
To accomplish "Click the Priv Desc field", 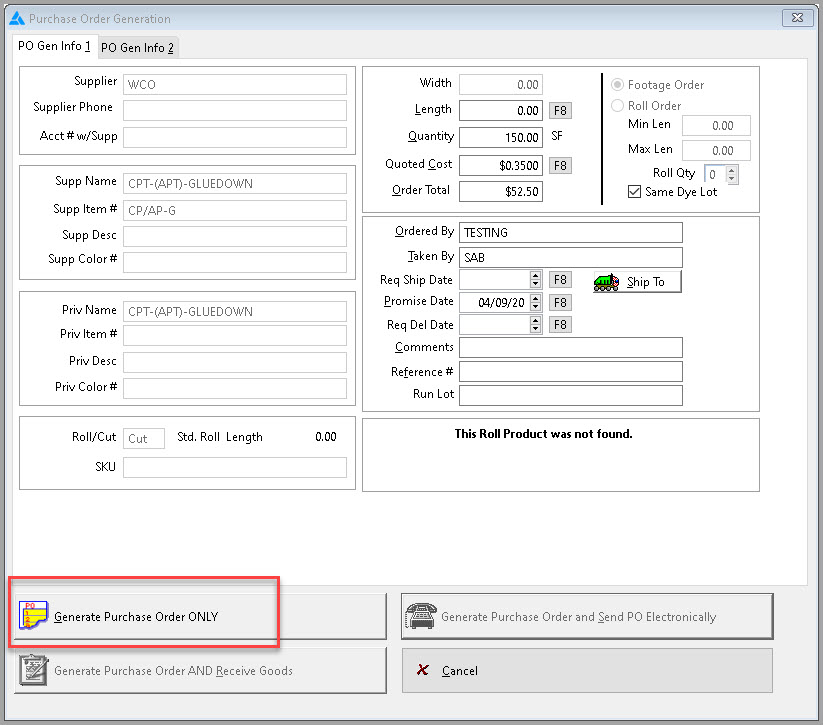I will (235, 362).
